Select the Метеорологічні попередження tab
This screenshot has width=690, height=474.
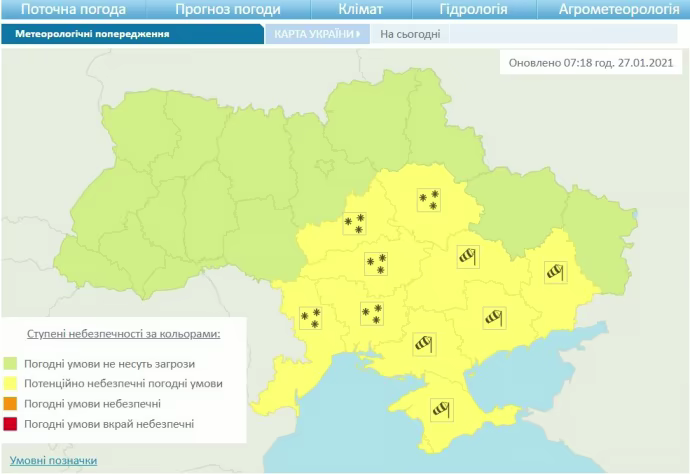click(x=92, y=34)
